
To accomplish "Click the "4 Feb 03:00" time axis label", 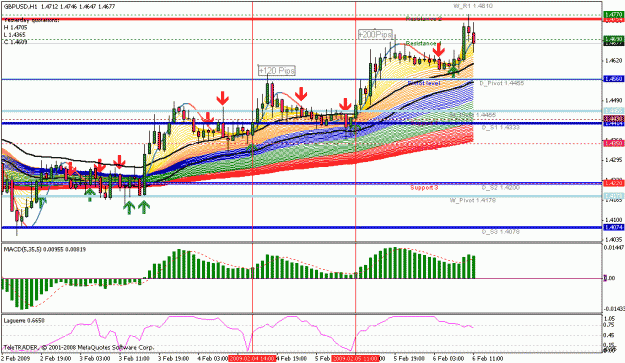I will coord(213,359).
